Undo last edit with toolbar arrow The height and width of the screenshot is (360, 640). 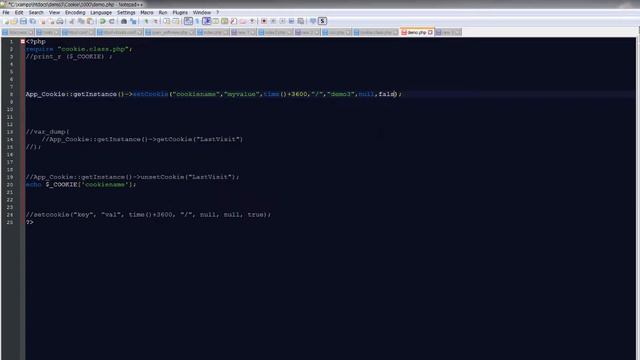[x=102, y=21]
